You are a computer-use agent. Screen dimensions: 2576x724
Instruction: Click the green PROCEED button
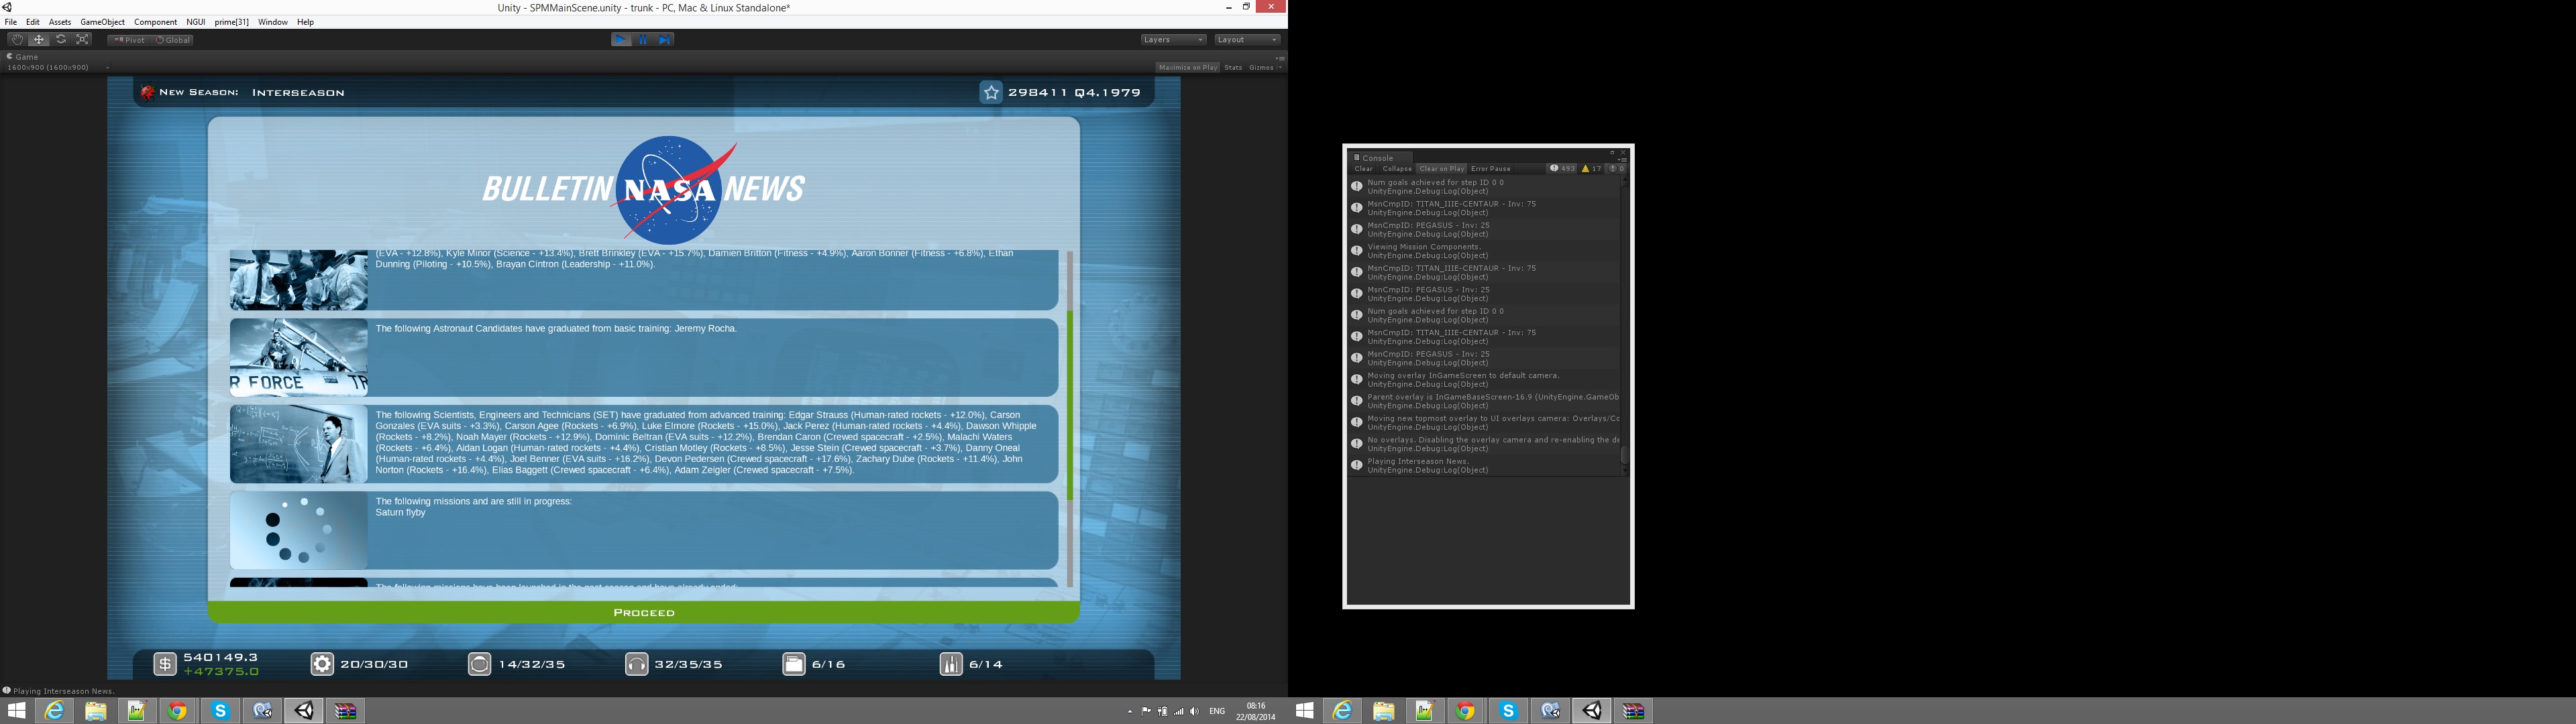(644, 613)
